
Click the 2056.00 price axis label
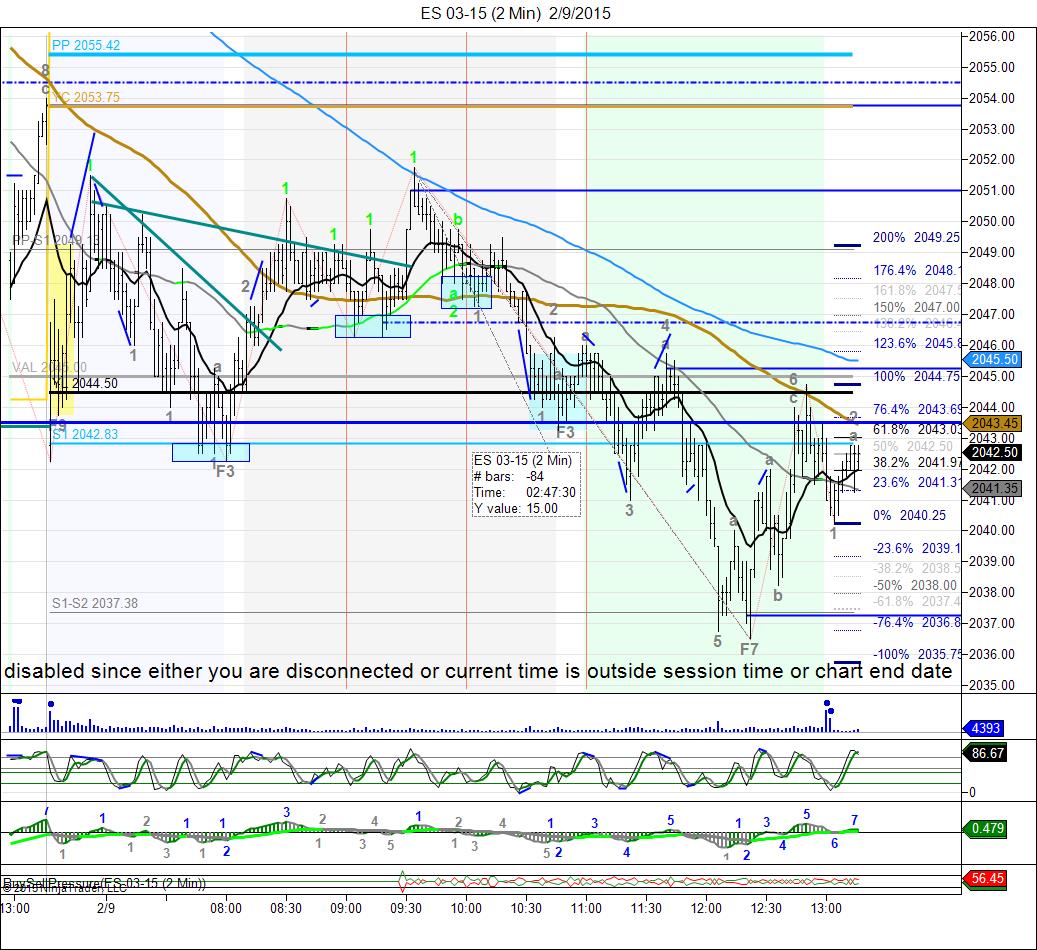(991, 36)
